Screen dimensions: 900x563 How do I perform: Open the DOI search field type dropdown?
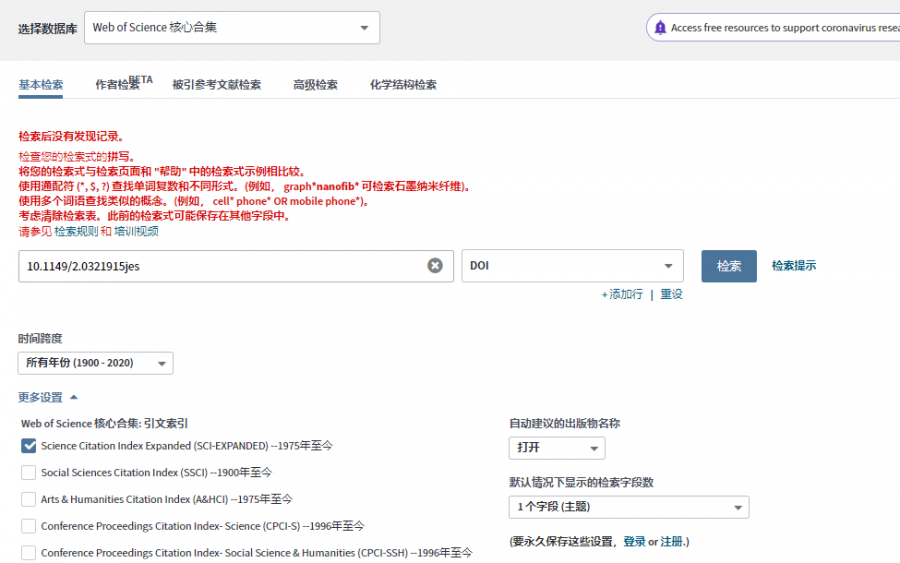tap(572, 266)
